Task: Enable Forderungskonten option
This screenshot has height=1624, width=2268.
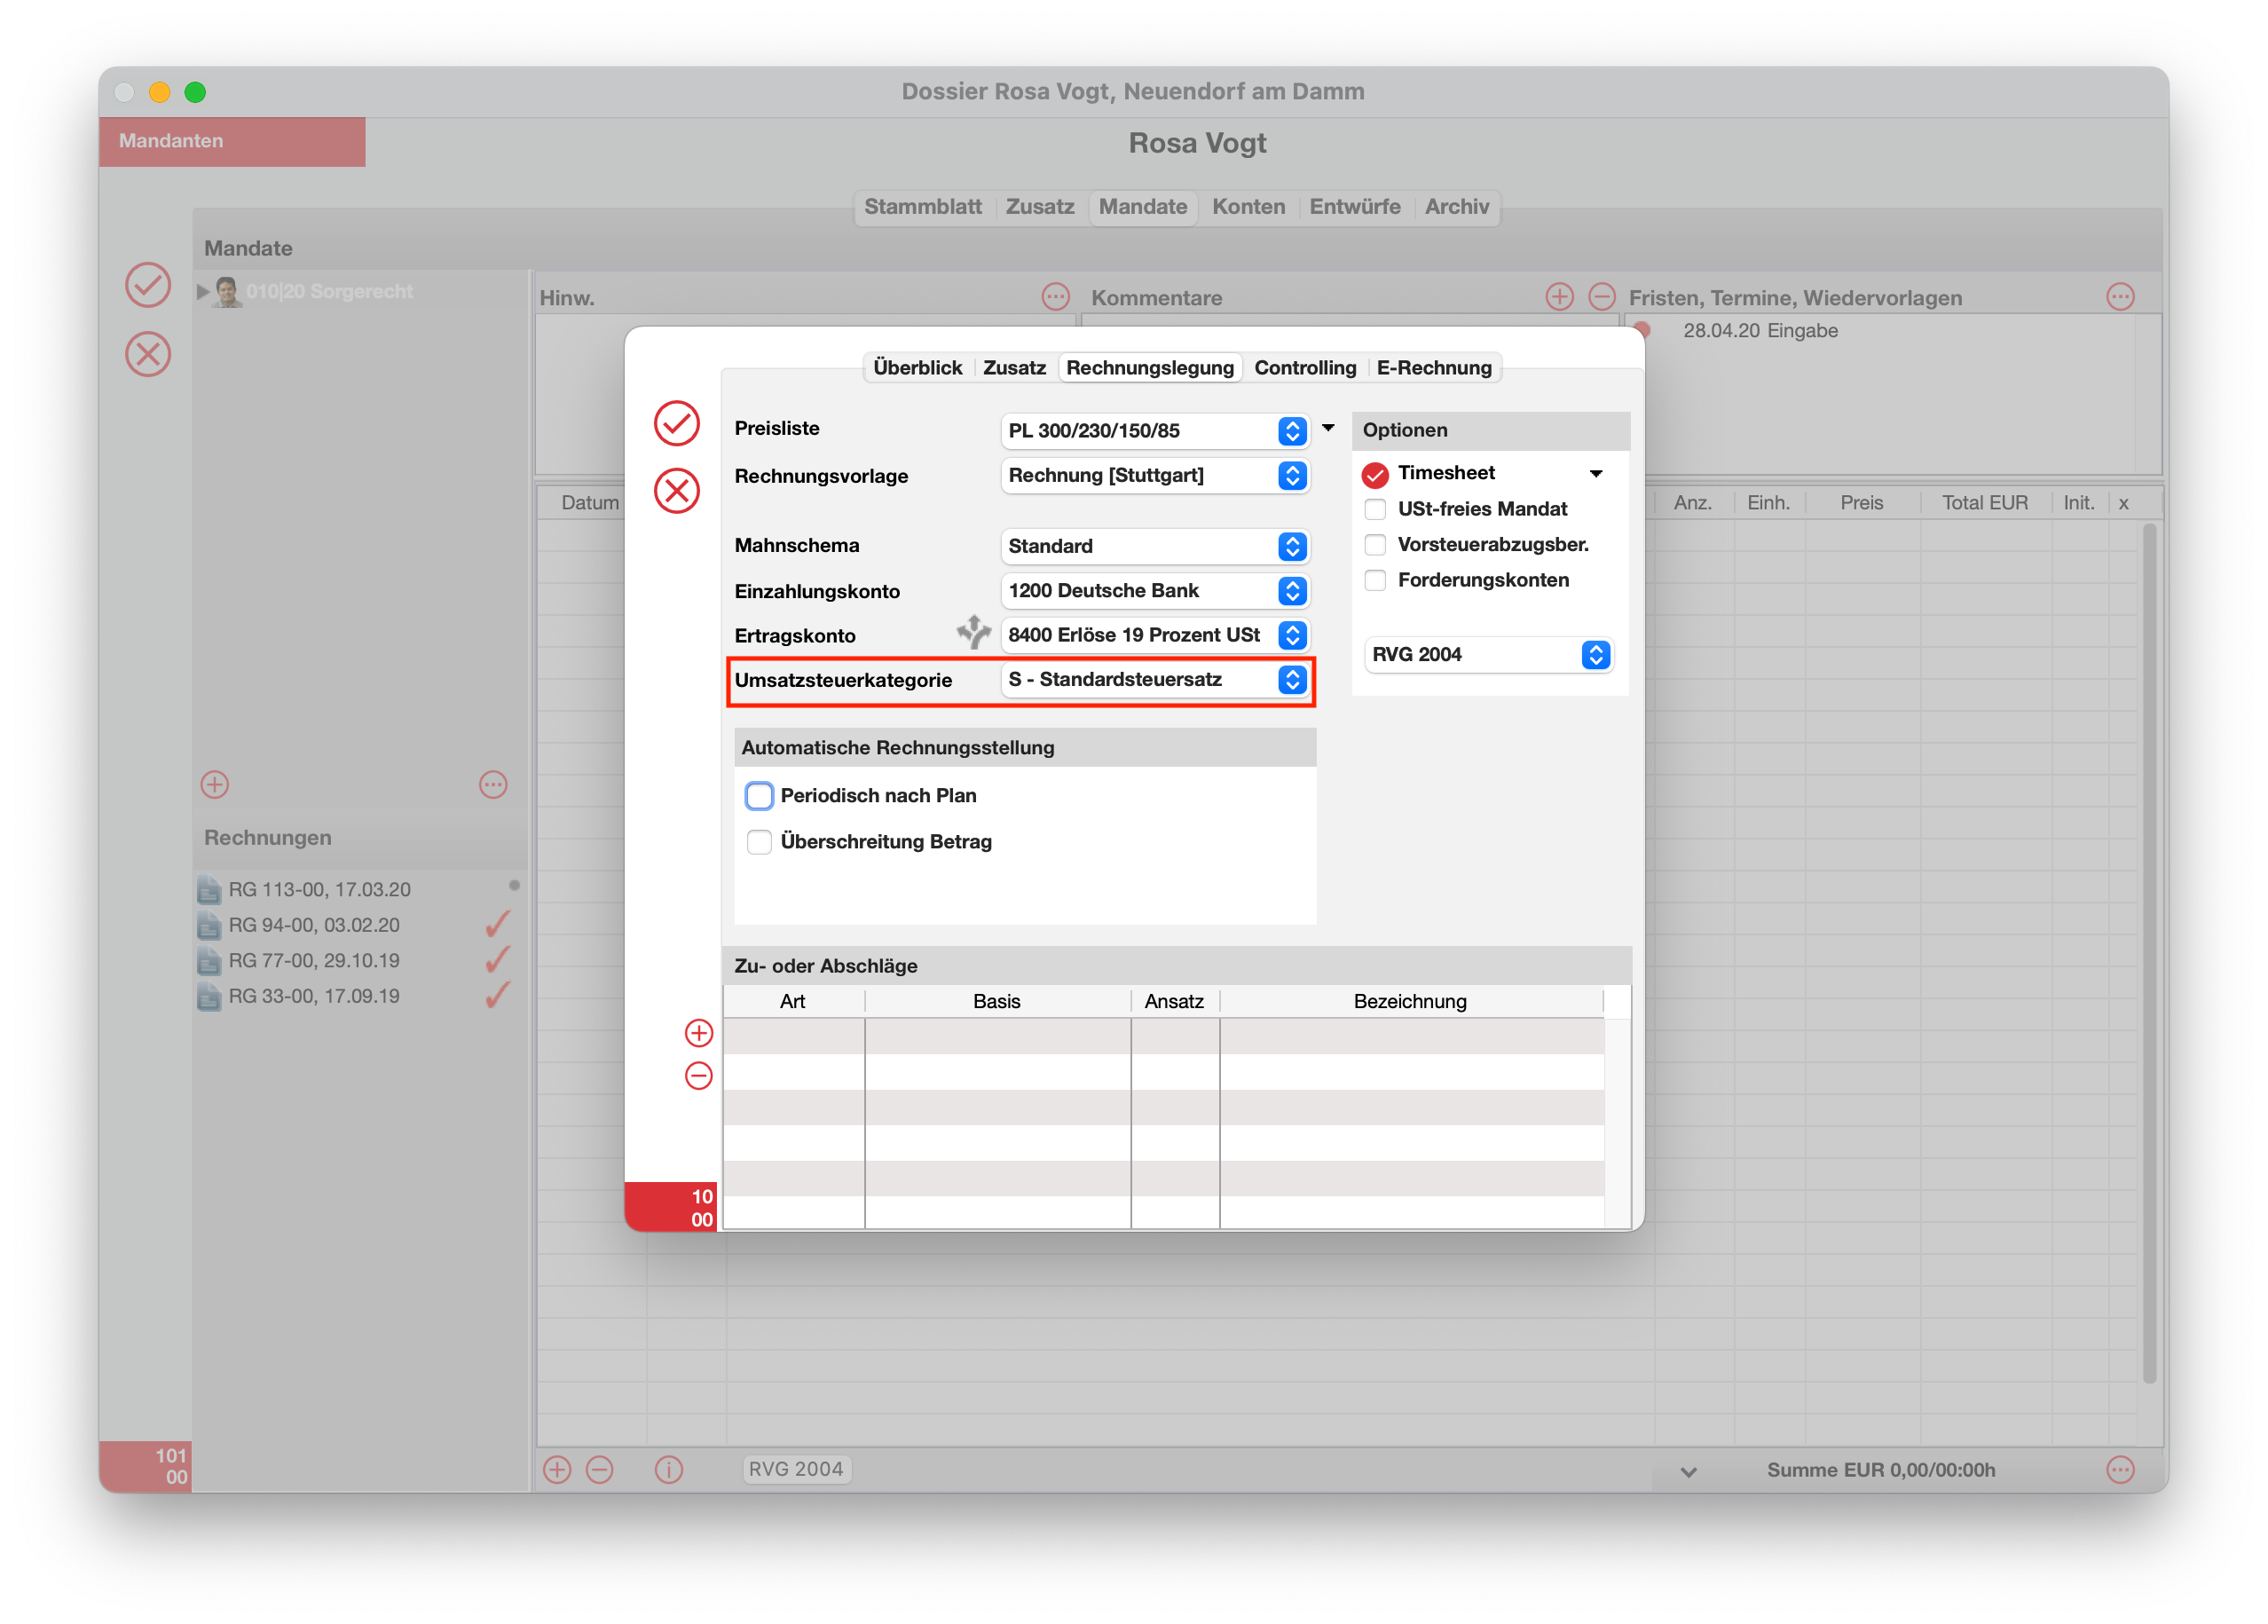Action: (x=1375, y=580)
